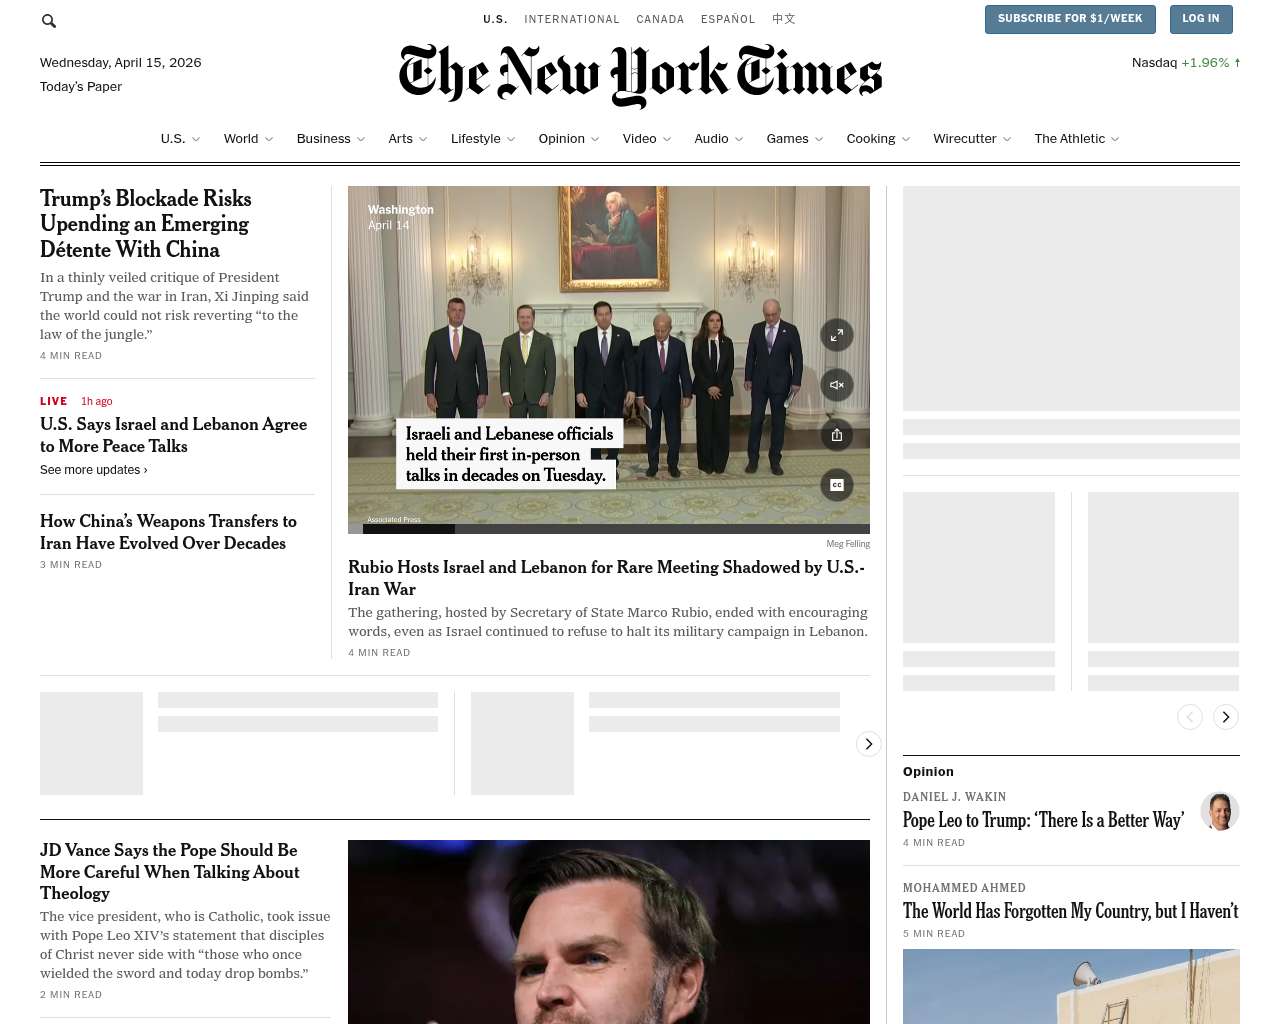Viewport: 1280px width, 1024px height.
Task: Switch to the Español edition
Action: (x=728, y=19)
